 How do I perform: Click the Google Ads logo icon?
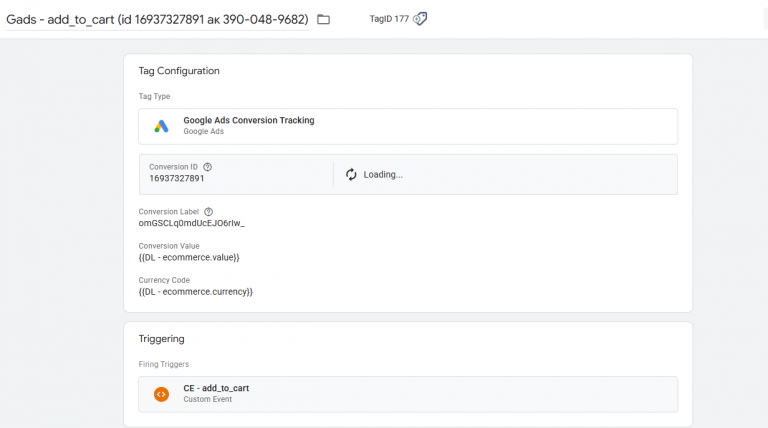(x=161, y=126)
